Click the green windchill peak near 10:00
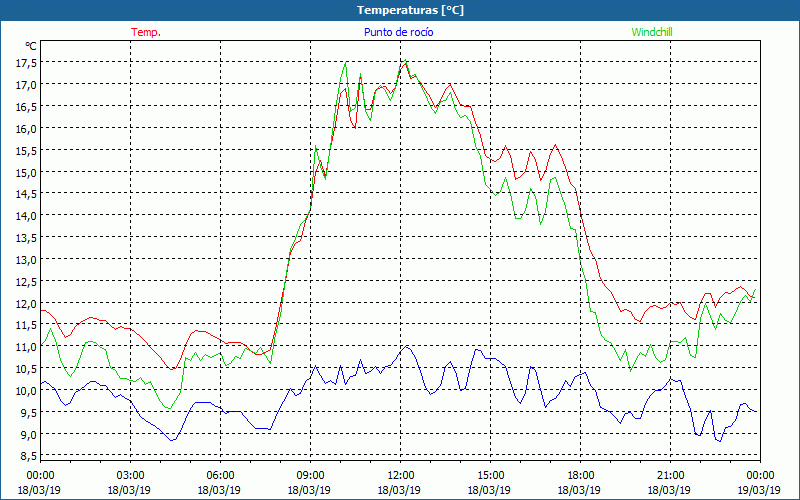The width and height of the screenshot is (800, 500). click(x=345, y=62)
